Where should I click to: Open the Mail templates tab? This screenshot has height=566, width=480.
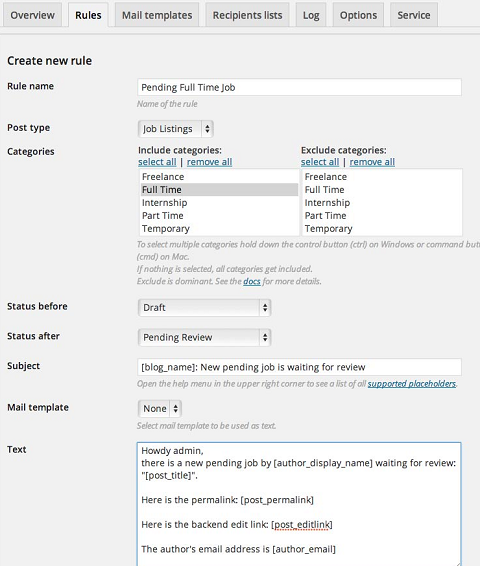(157, 15)
